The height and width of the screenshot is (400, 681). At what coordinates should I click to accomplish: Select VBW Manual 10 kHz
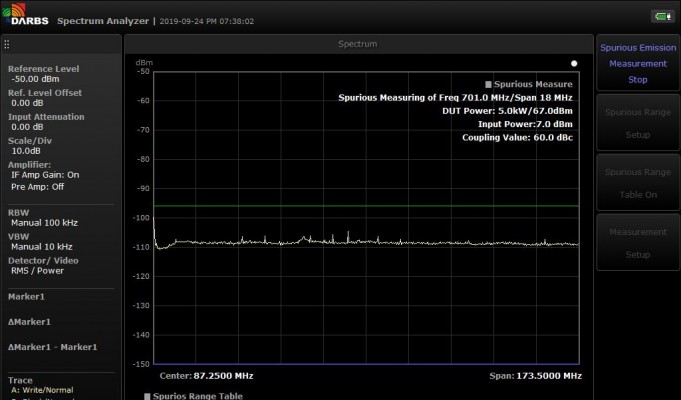[40, 241]
